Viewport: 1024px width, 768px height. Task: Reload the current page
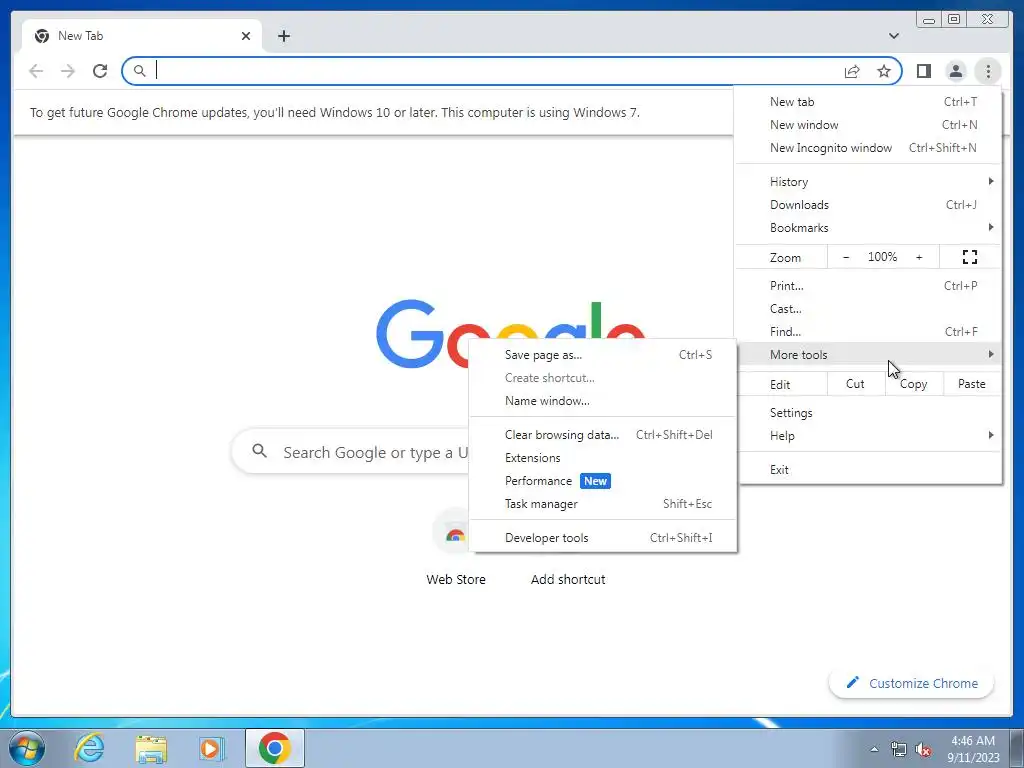[100, 71]
